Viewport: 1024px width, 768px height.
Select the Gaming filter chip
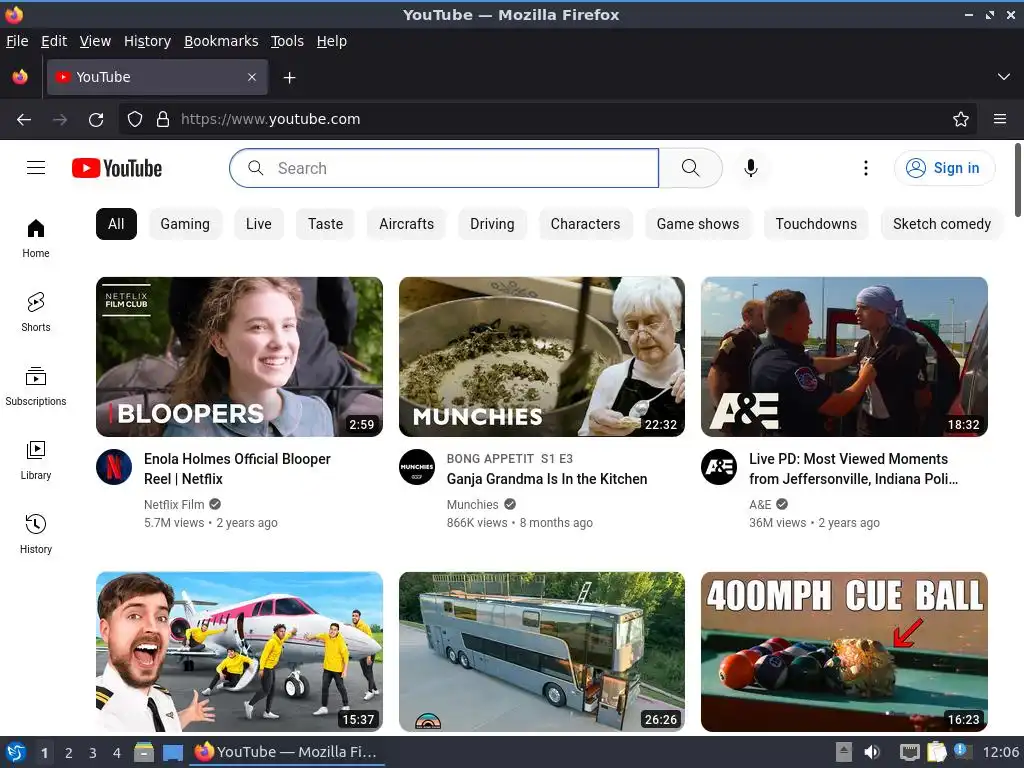pos(185,224)
